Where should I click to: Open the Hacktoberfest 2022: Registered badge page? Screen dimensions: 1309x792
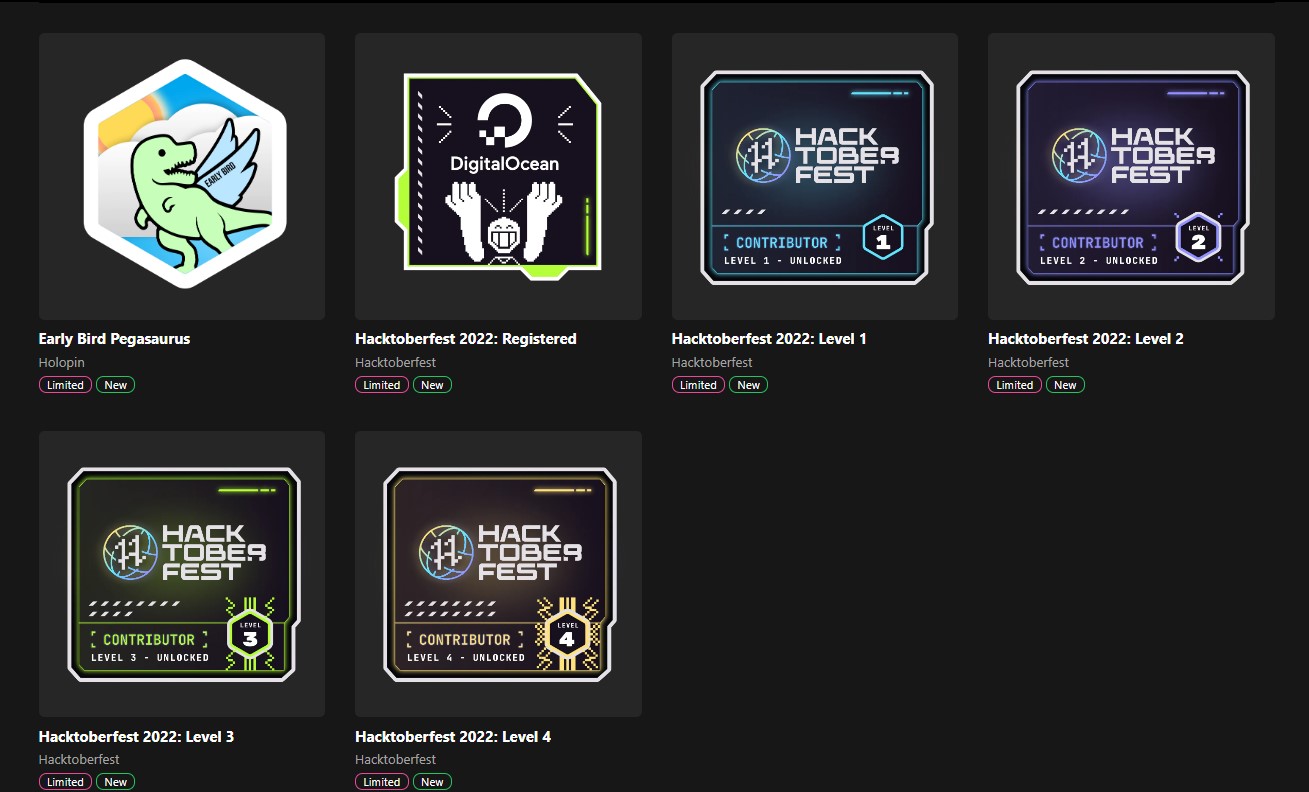pyautogui.click(x=466, y=338)
